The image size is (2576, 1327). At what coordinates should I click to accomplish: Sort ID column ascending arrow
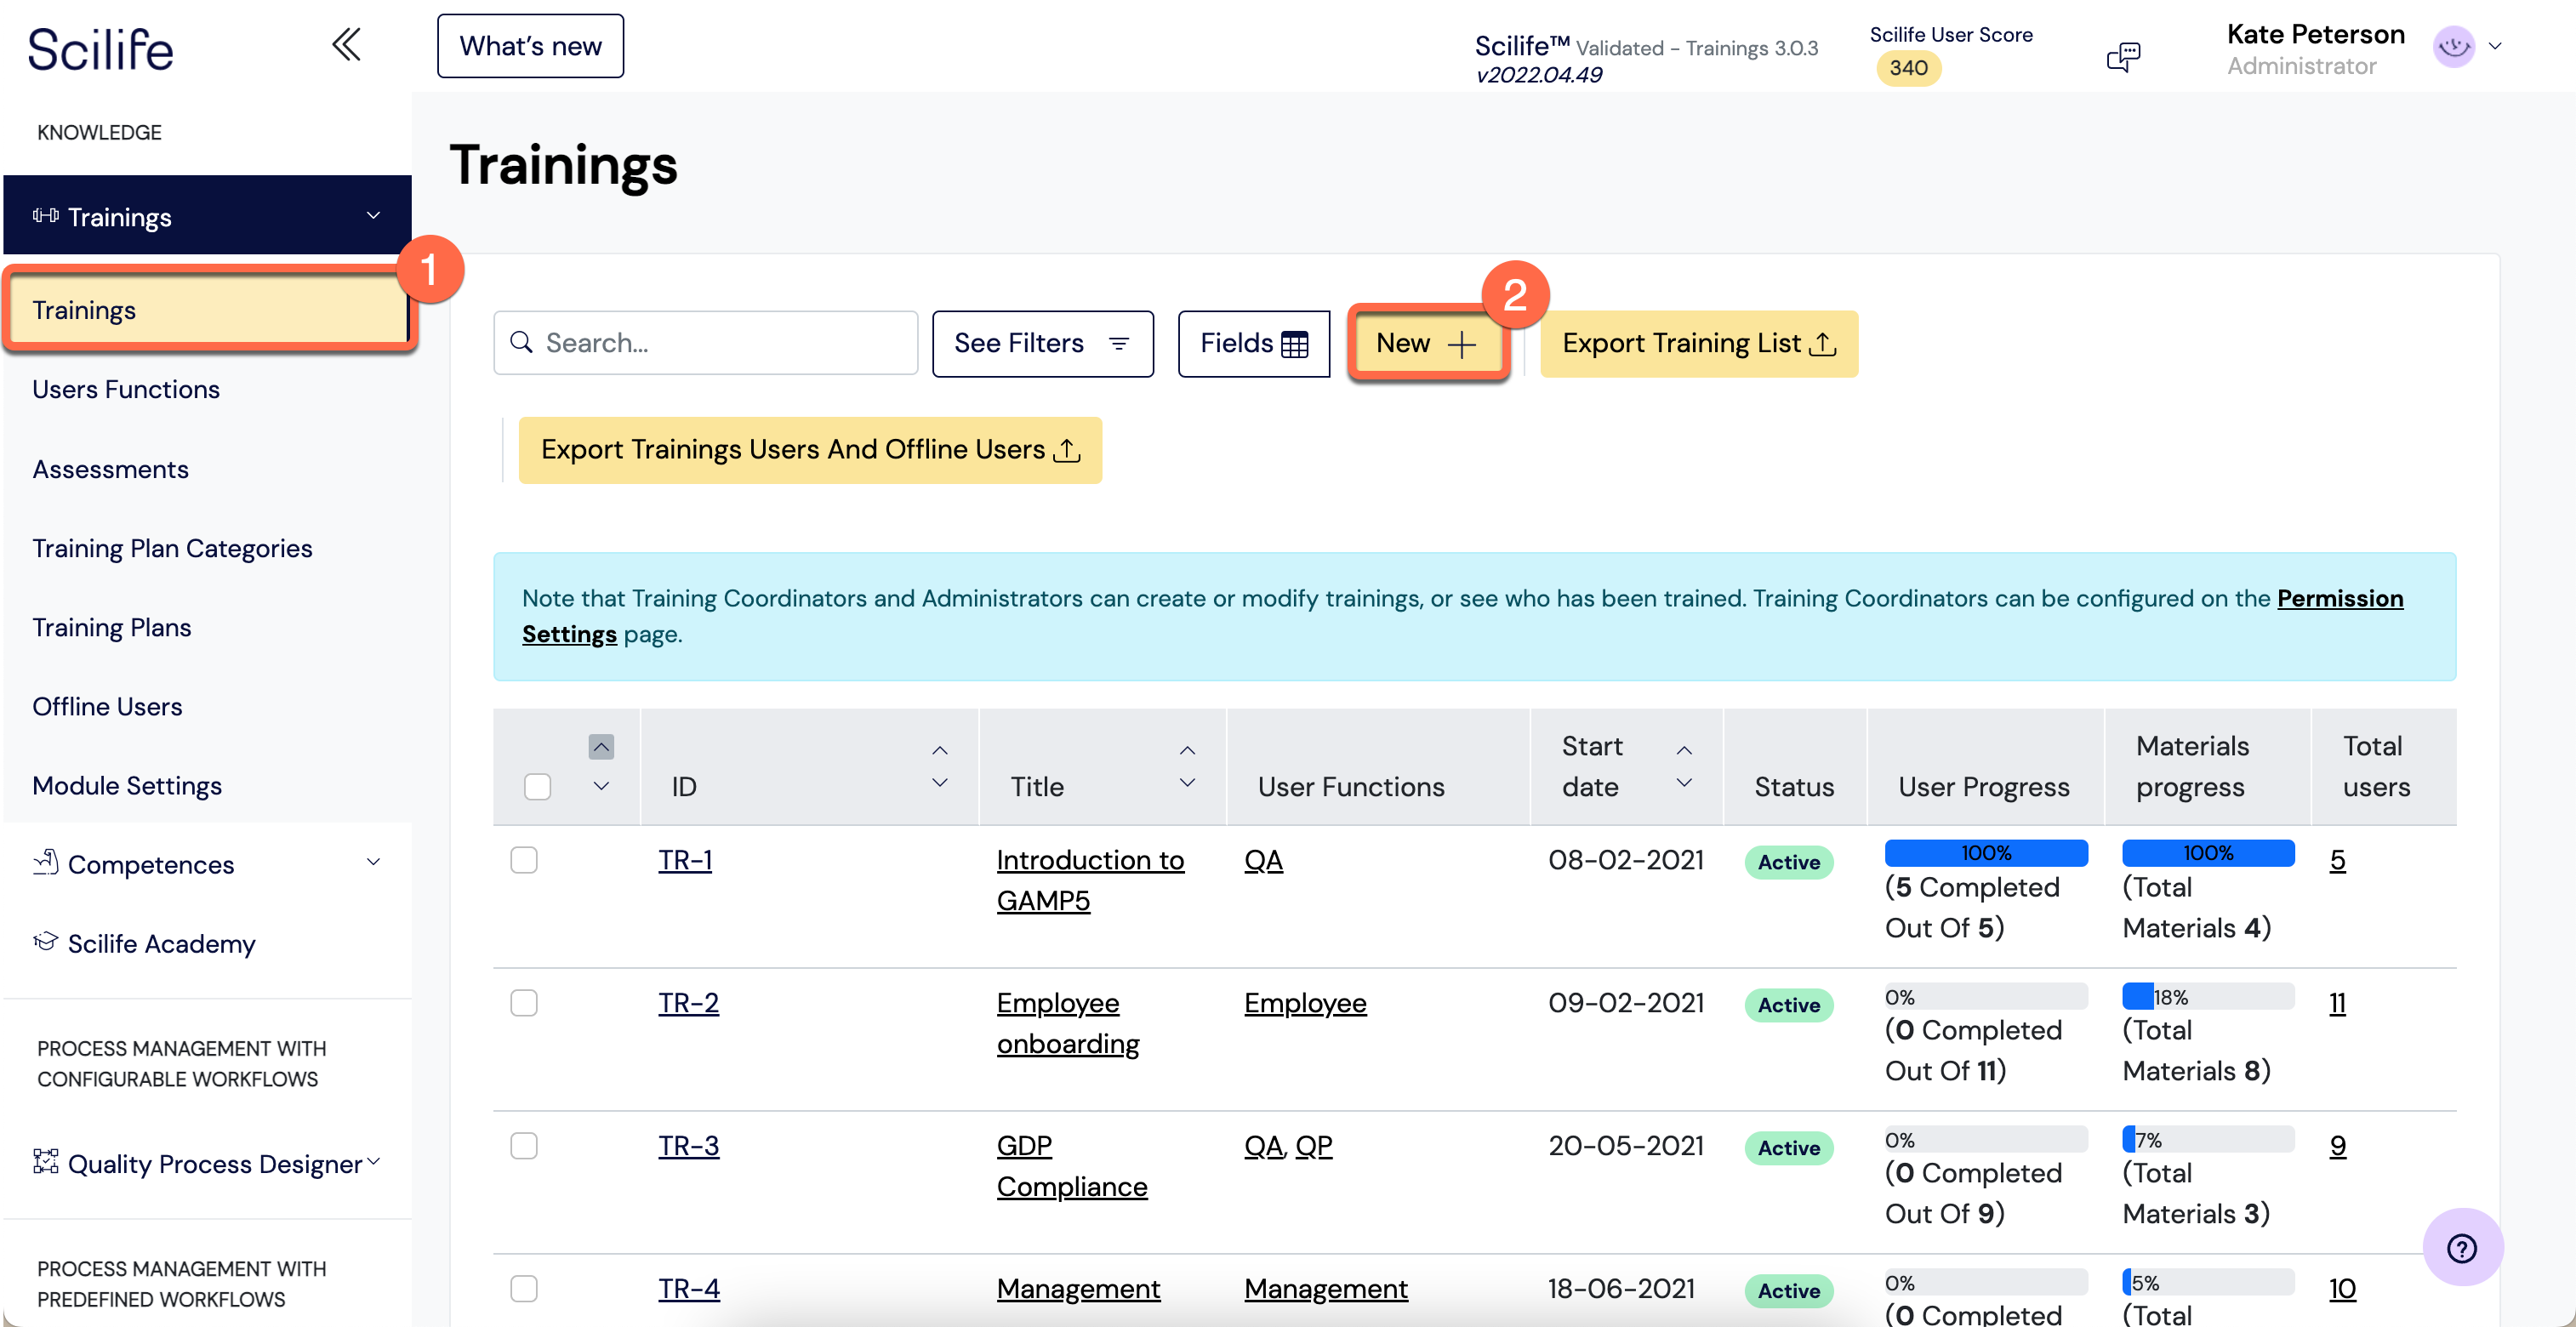[939, 750]
